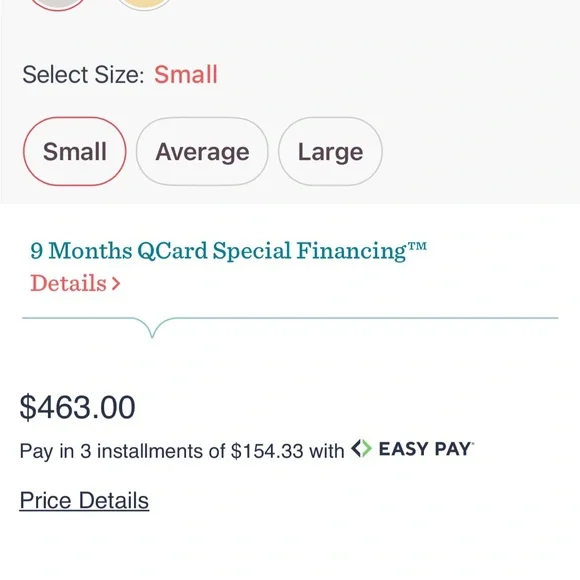The image size is (580, 580).
Task: Click the downward notch on the divider line
Action: (x=152, y=328)
